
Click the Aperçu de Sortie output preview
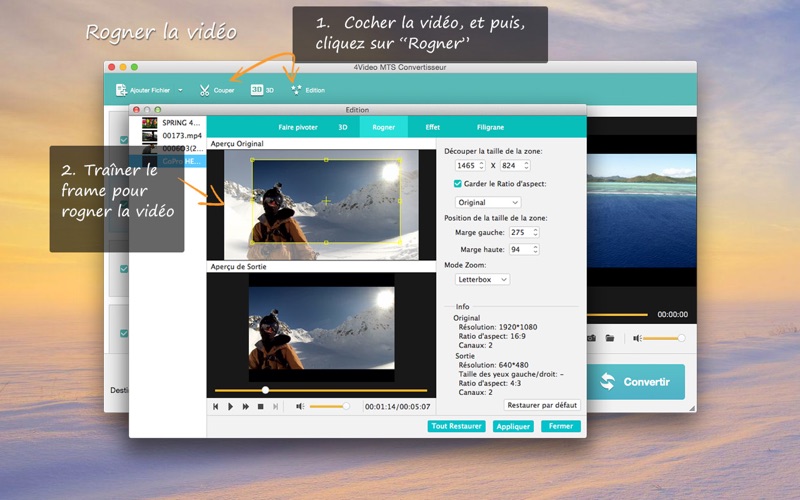[321, 328]
